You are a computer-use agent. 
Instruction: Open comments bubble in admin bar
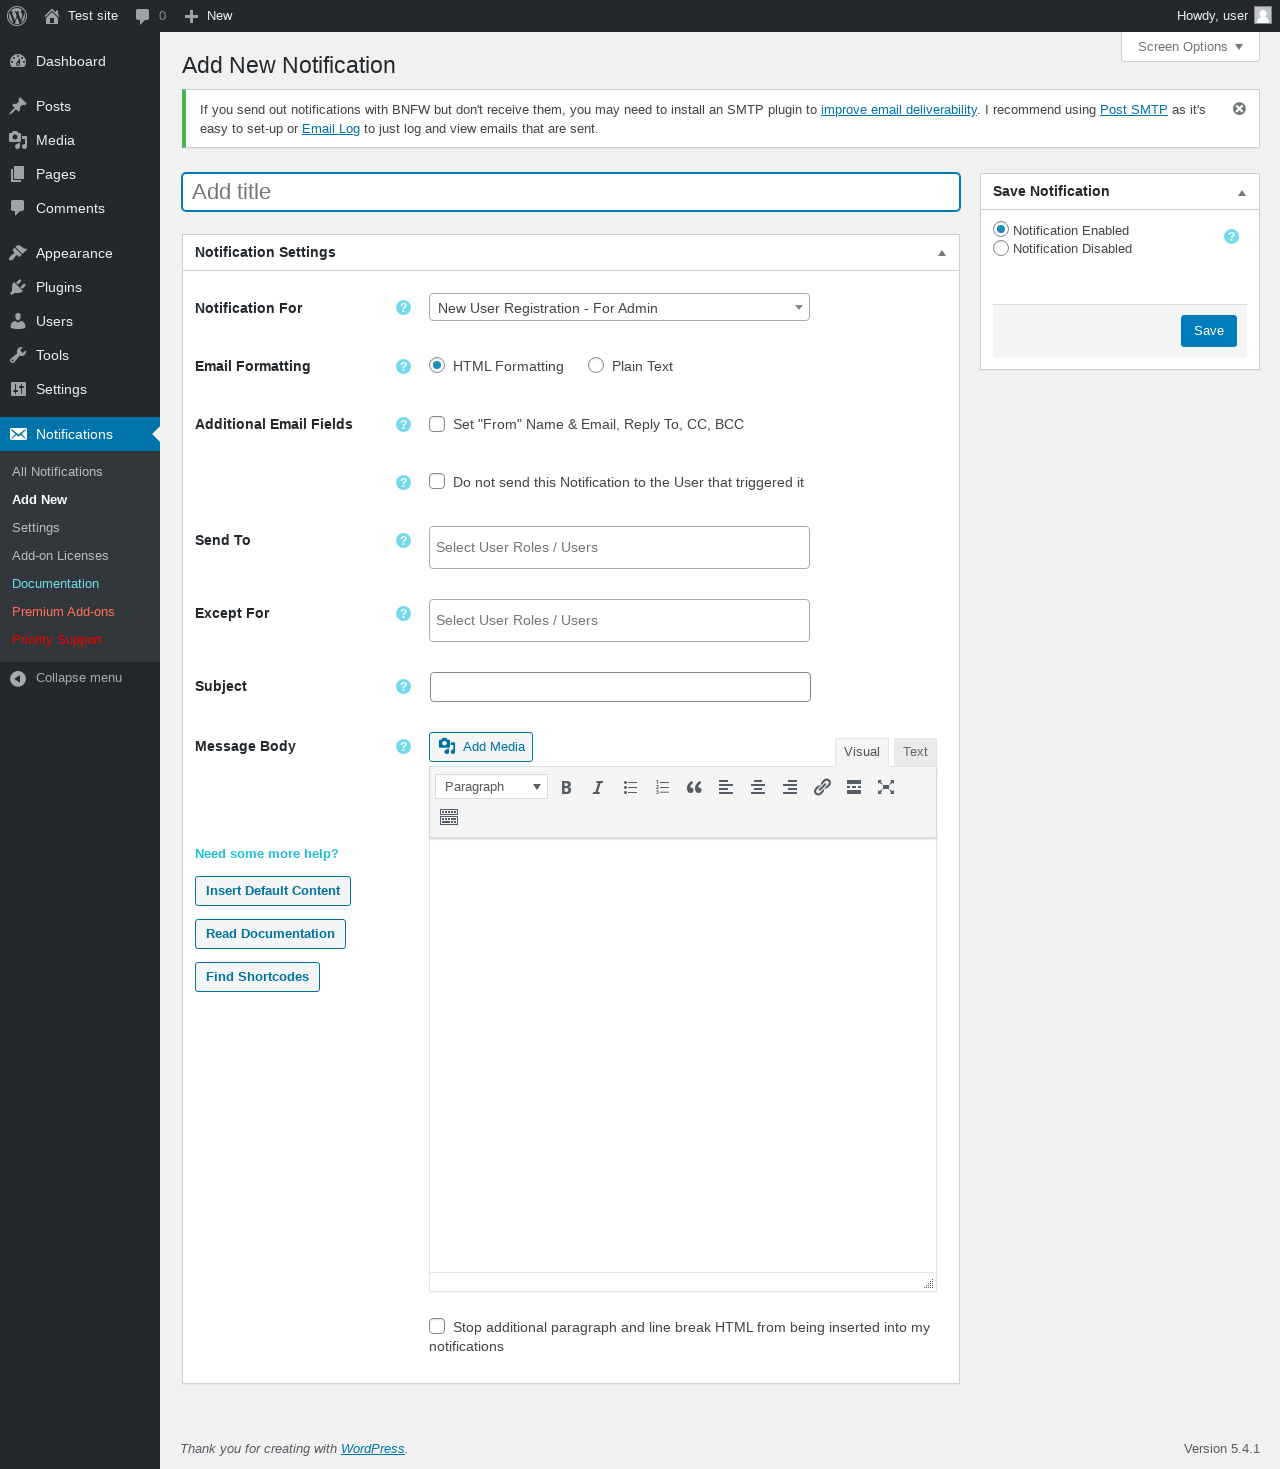tap(143, 16)
